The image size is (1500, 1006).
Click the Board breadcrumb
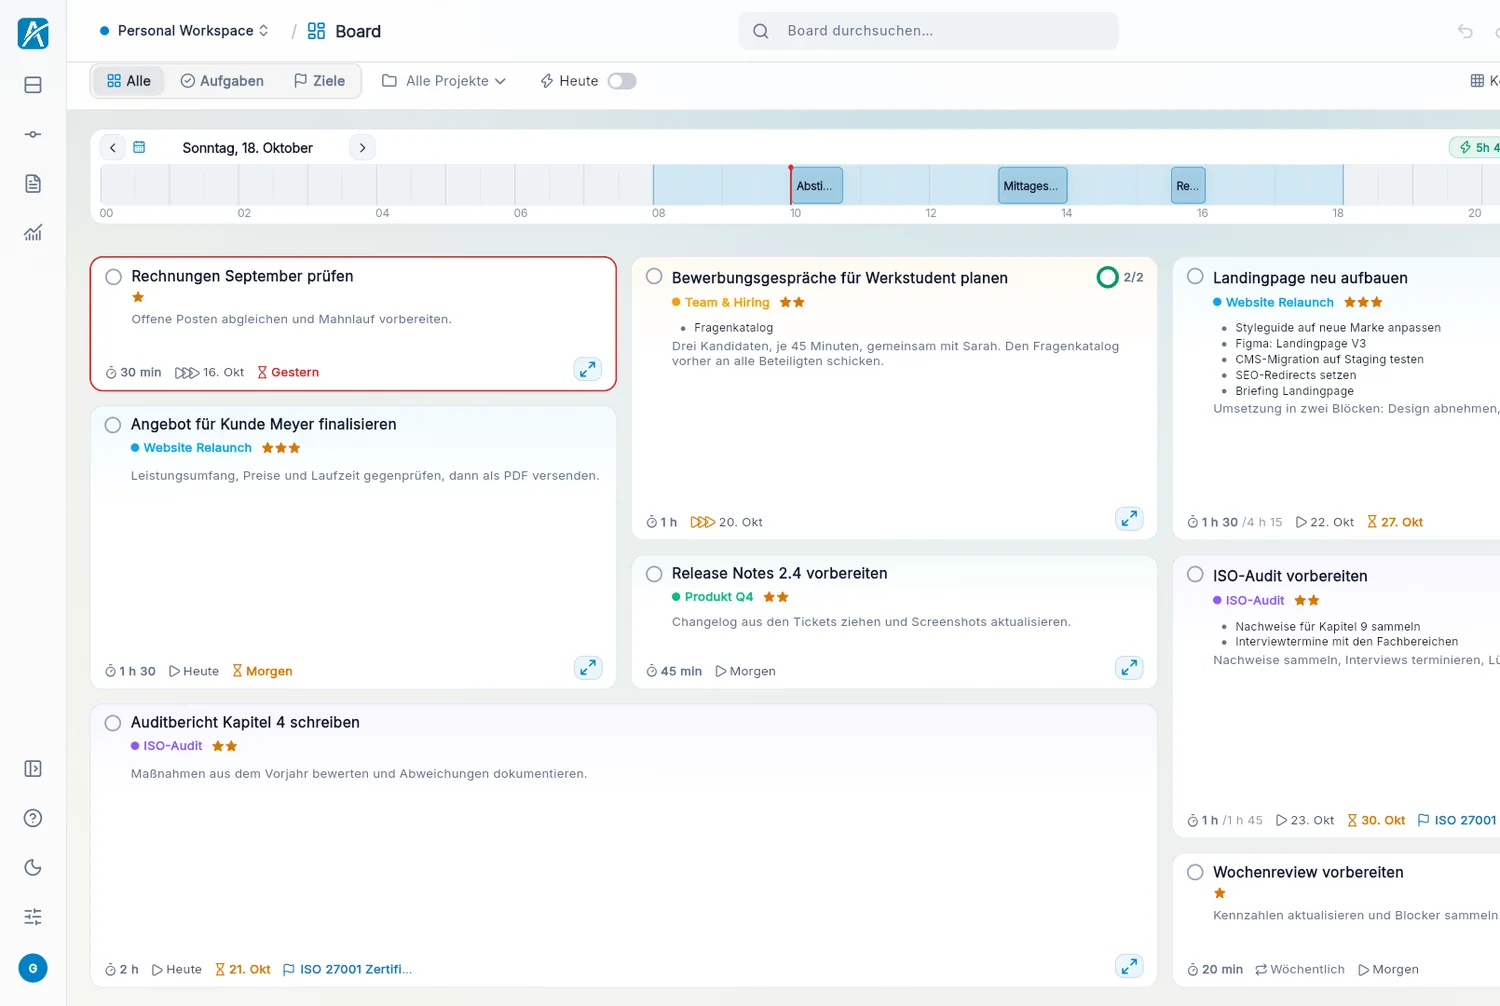tap(344, 31)
